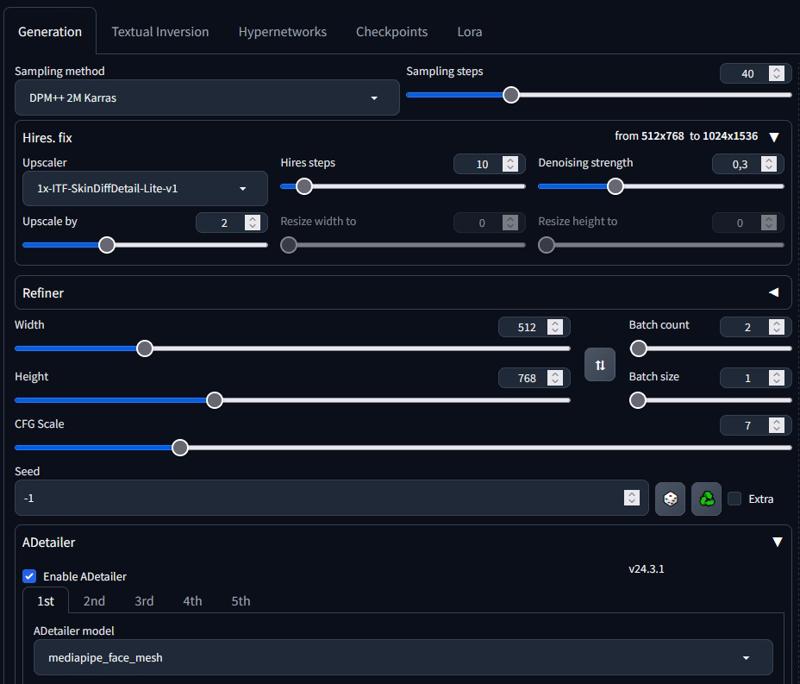
Task: Uncheck the Enable ADetailer checkbox
Action: (x=30, y=576)
